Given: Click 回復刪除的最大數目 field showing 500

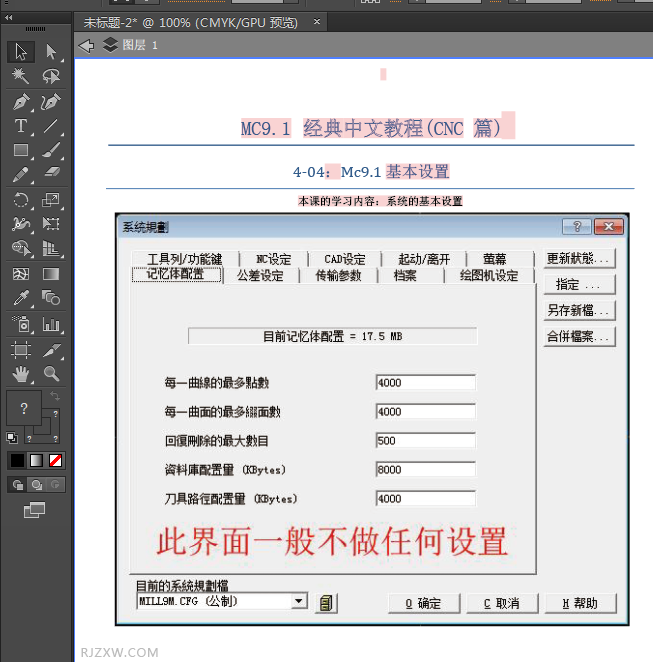Looking at the screenshot, I should [x=425, y=441].
